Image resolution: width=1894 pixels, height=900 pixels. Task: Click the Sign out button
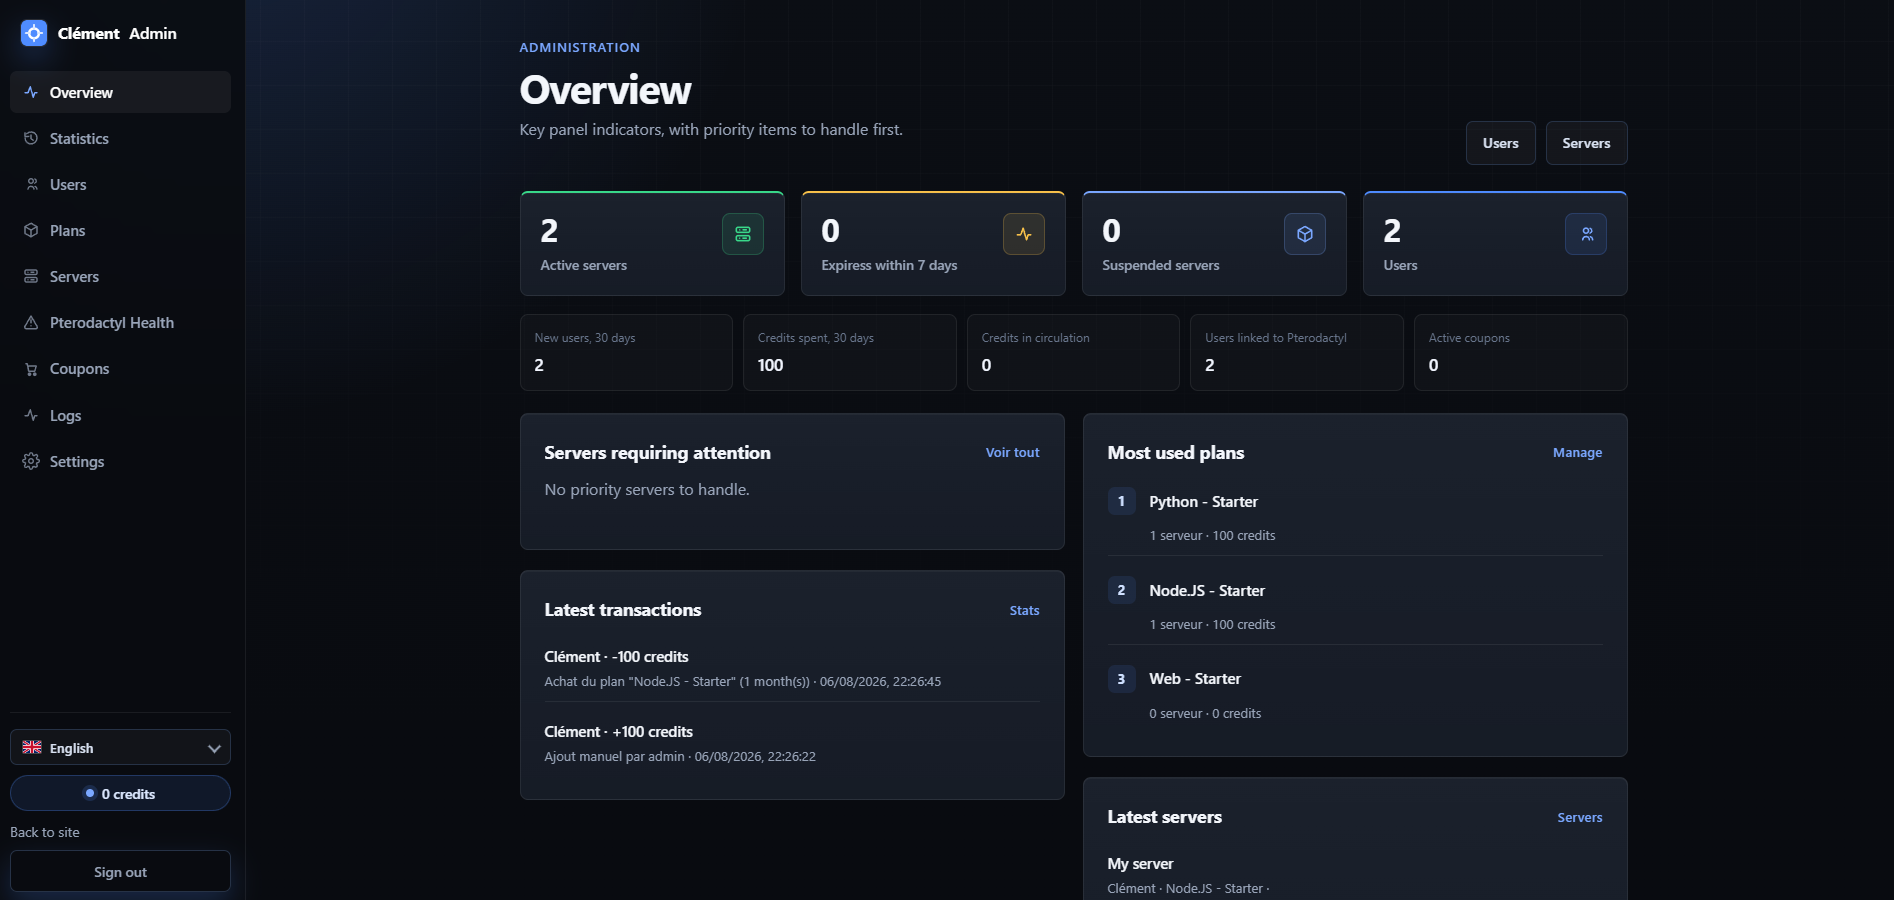click(x=120, y=871)
